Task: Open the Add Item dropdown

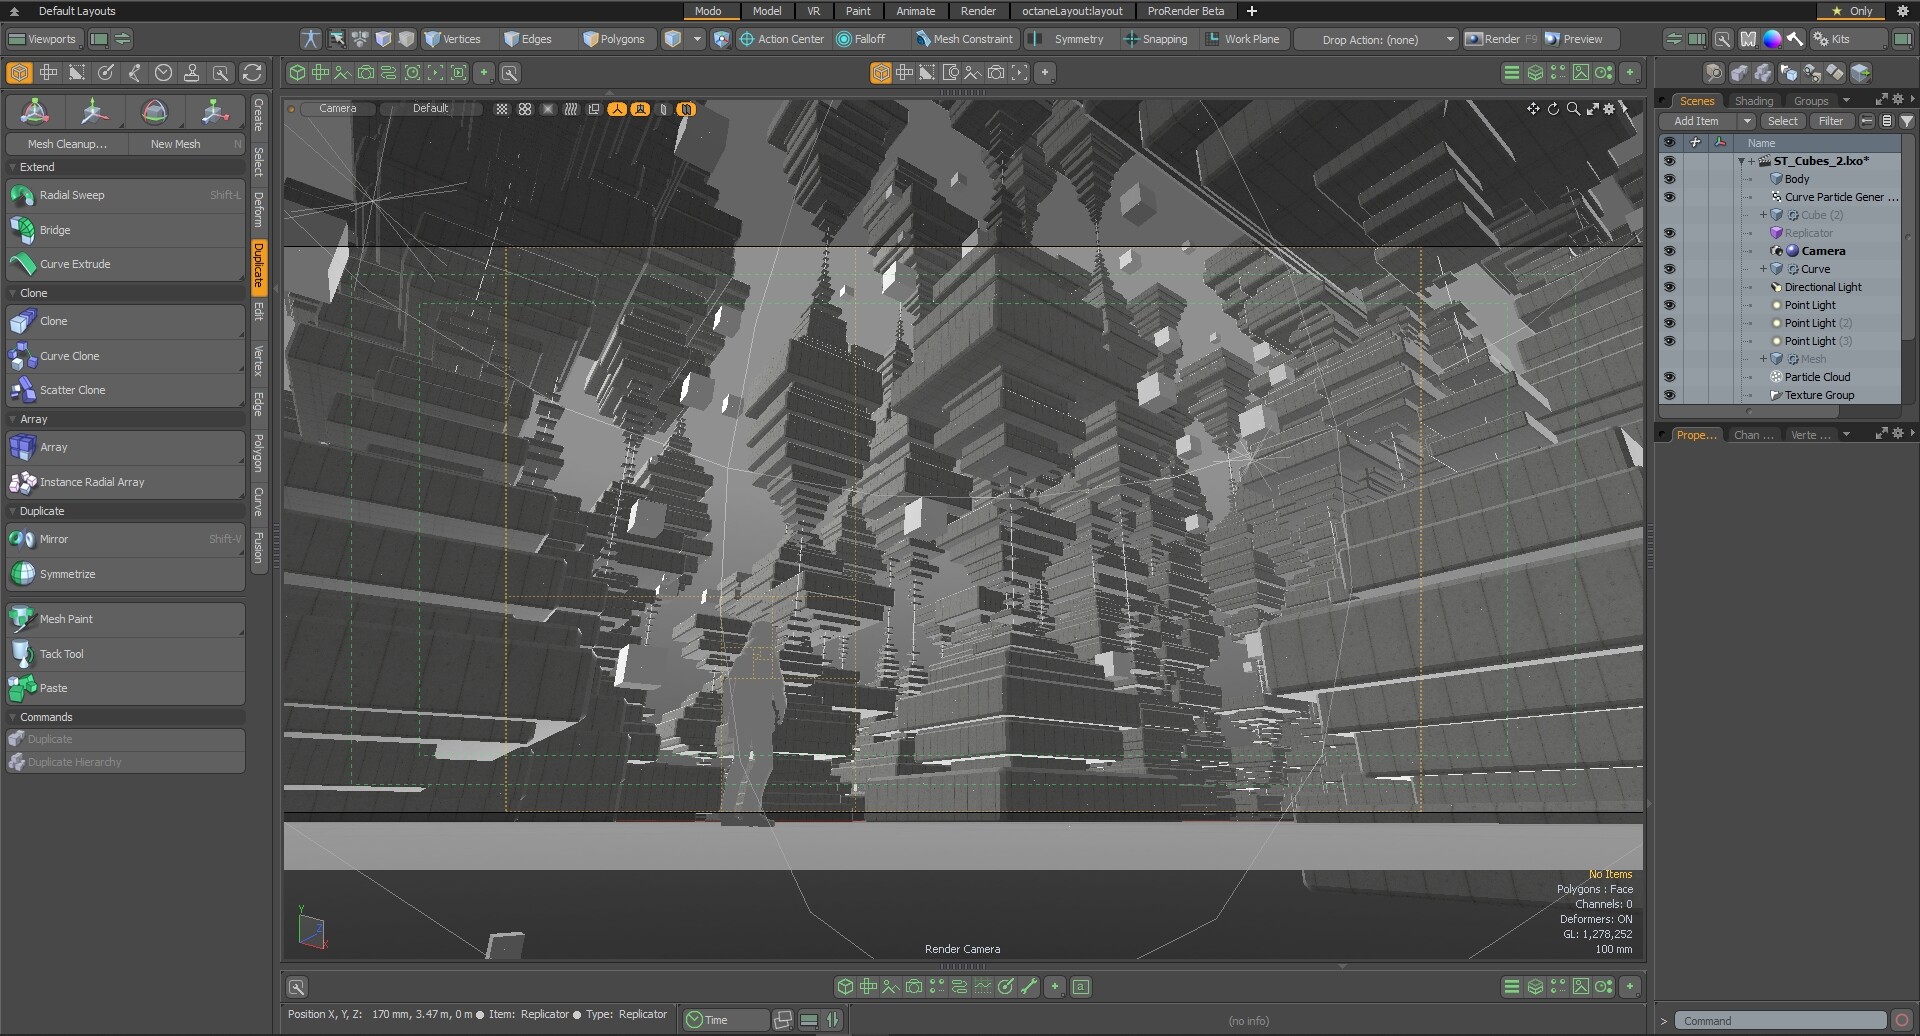Action: pyautogui.click(x=1707, y=121)
